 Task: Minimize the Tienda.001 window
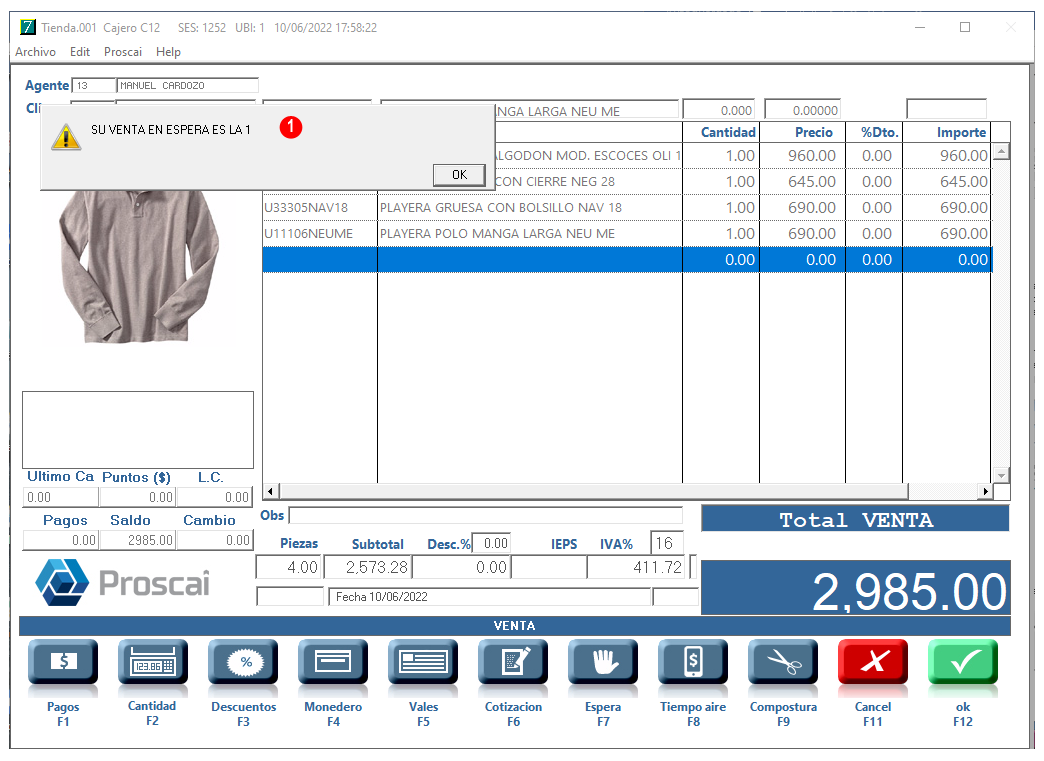[920, 27]
